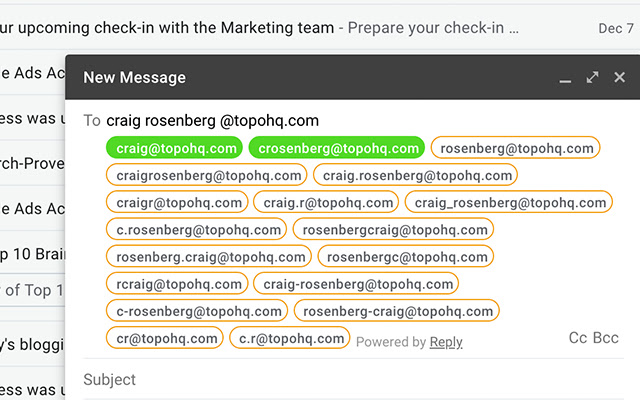
Task: Click rosenbergcraig@topohq.com suggestion
Action: (x=393, y=229)
